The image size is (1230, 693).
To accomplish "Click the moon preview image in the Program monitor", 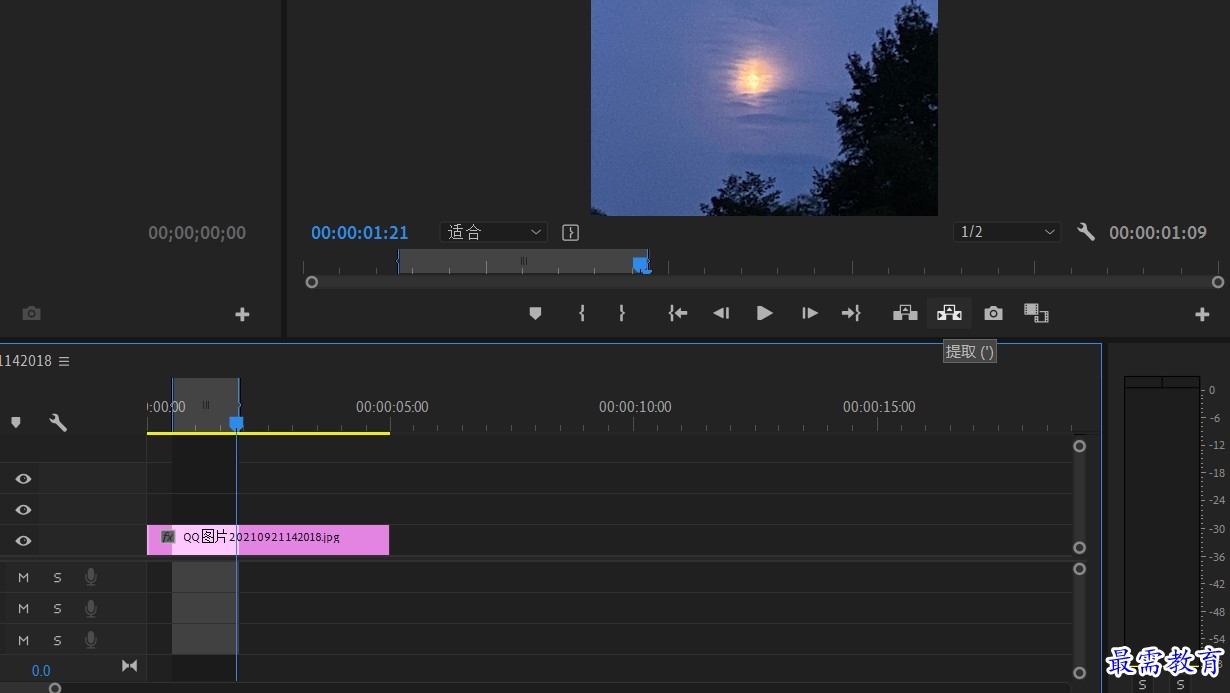I will point(764,107).
